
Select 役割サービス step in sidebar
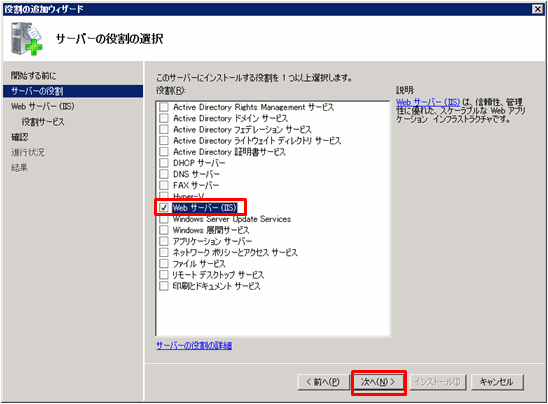(x=43, y=122)
